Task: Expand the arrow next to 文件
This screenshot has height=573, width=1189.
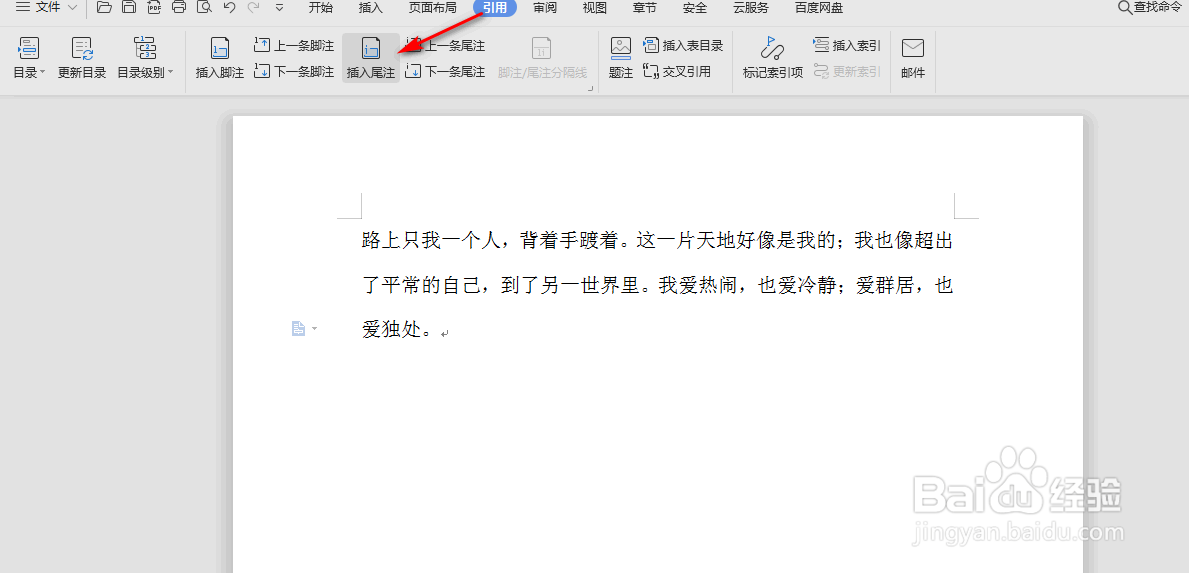Action: pos(73,8)
